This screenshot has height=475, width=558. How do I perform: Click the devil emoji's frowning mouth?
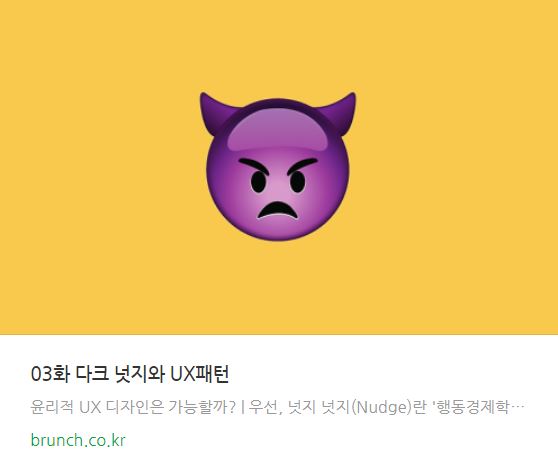[x=278, y=210]
